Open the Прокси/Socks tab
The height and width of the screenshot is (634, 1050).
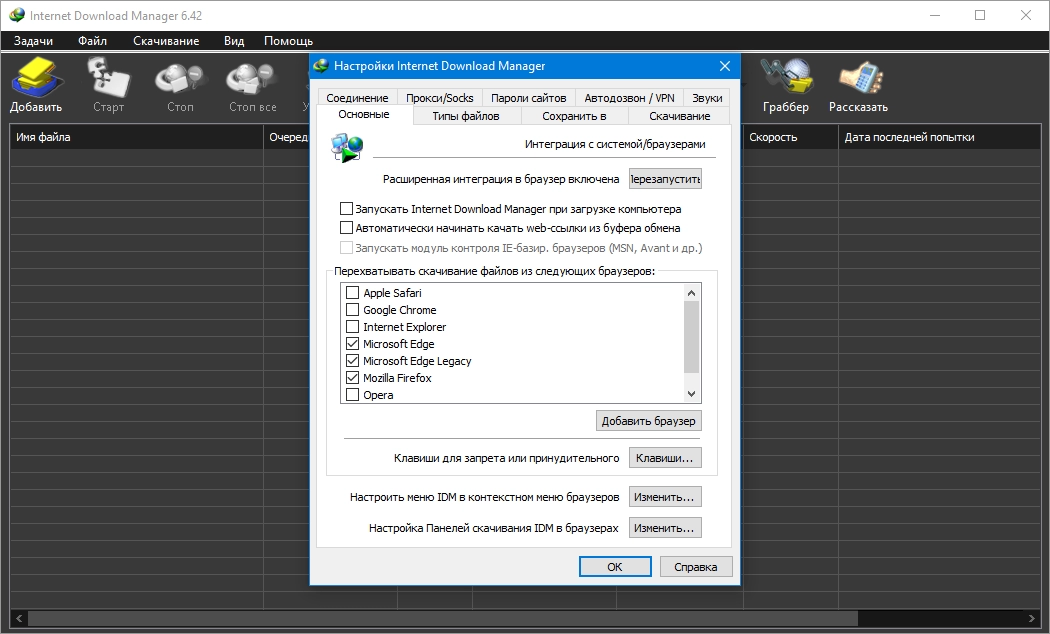point(439,98)
